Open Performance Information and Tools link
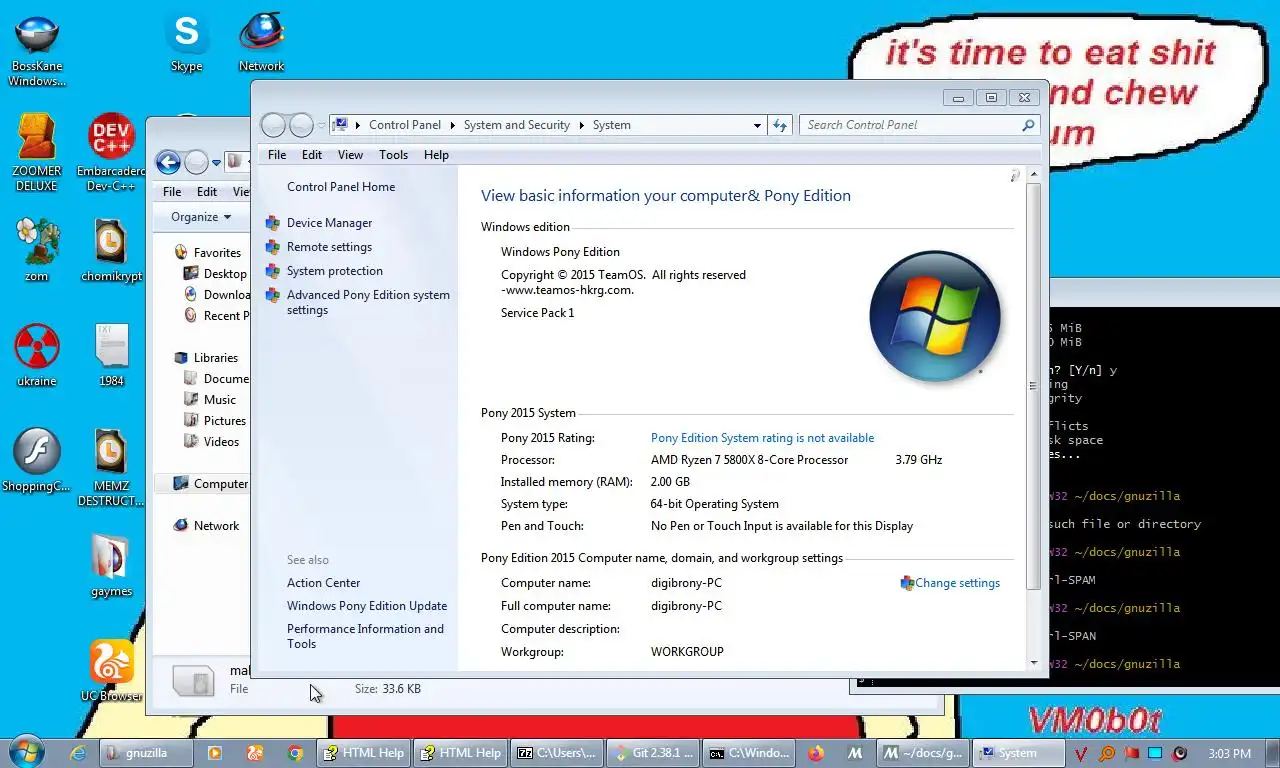This screenshot has height=768, width=1280. pyautogui.click(x=365, y=636)
